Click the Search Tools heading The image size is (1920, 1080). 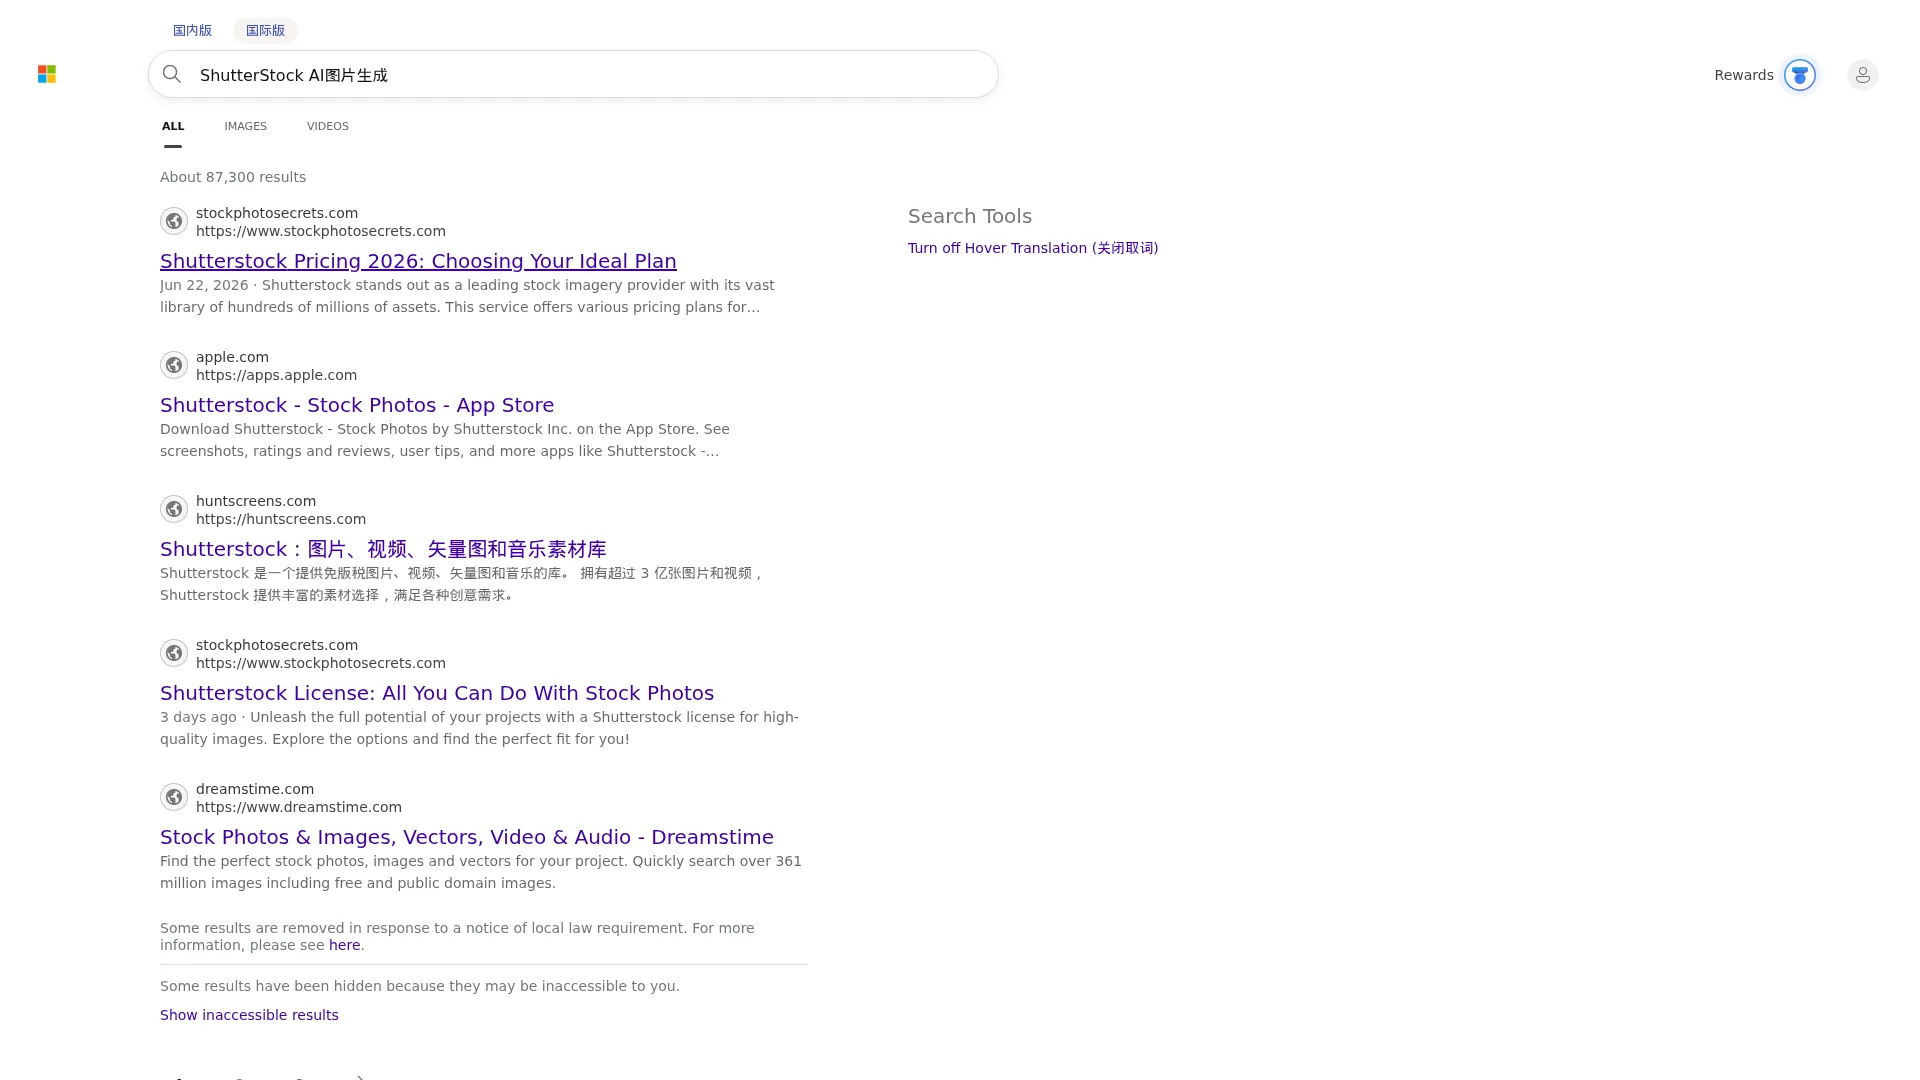click(970, 216)
